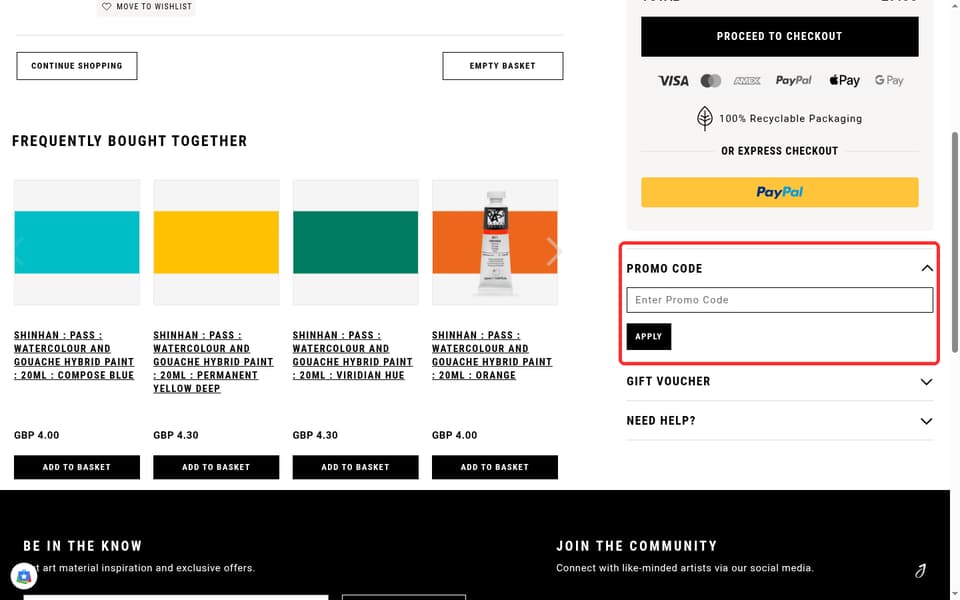Click the Apple Pay icon
960x600 pixels.
coord(844,81)
